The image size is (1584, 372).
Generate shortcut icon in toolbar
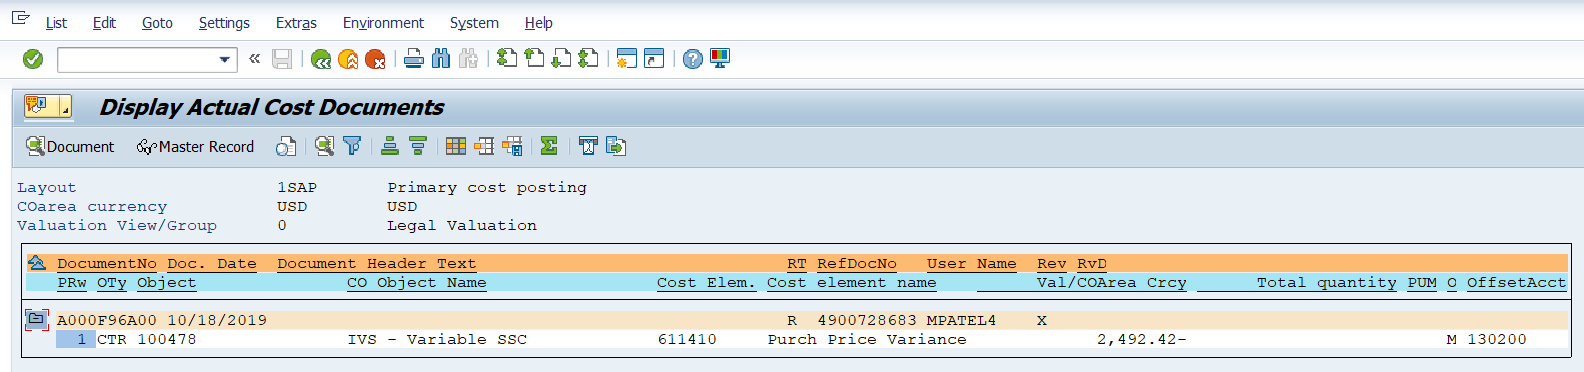654,59
